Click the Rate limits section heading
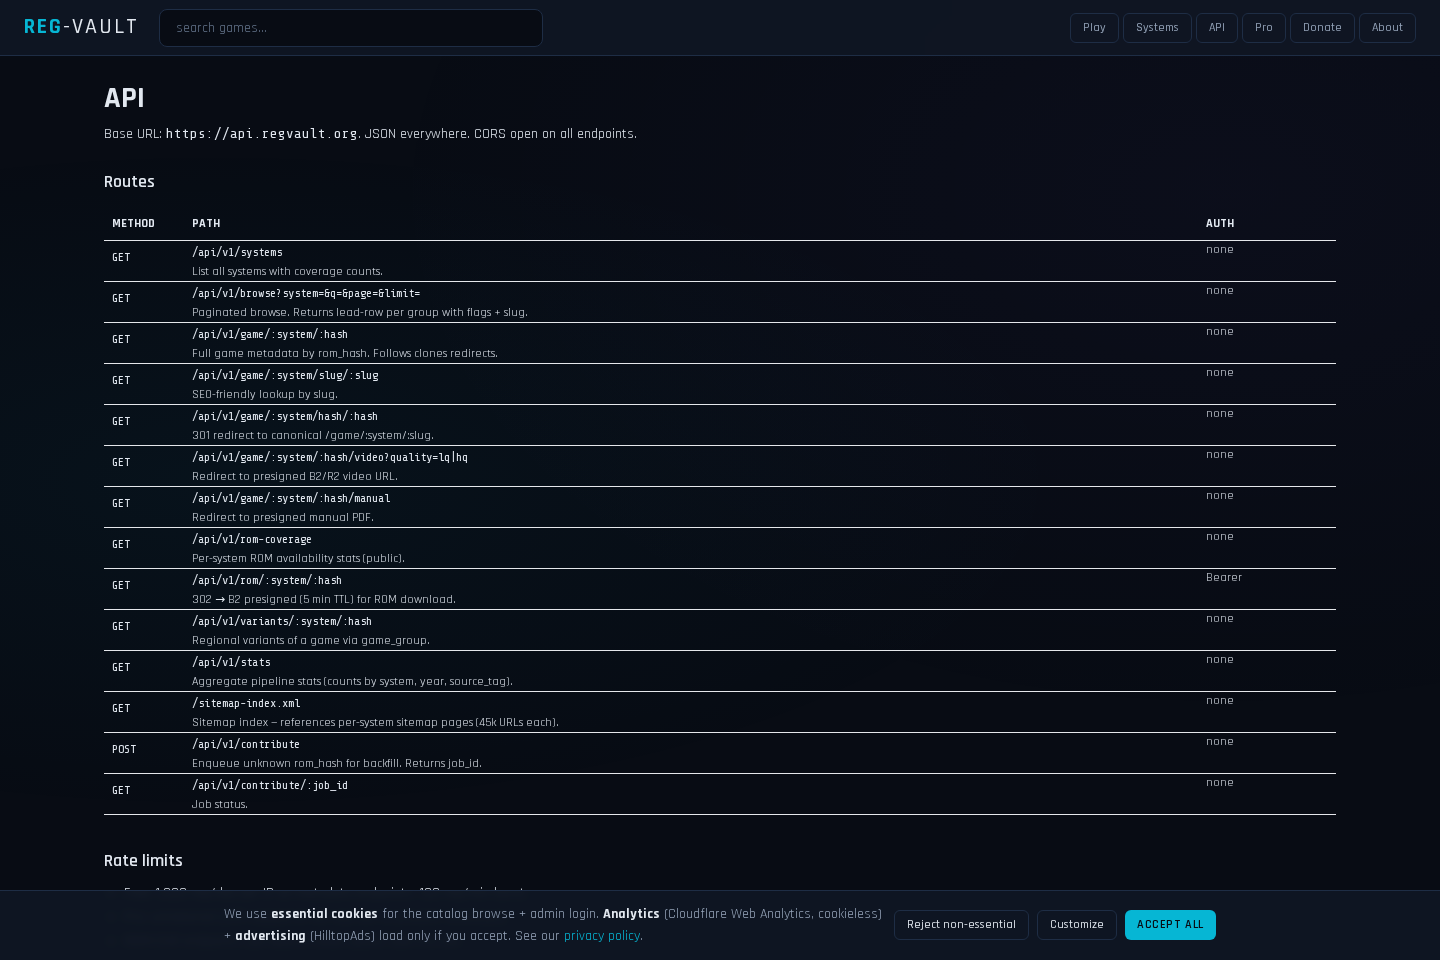The height and width of the screenshot is (960, 1440). tap(143, 861)
